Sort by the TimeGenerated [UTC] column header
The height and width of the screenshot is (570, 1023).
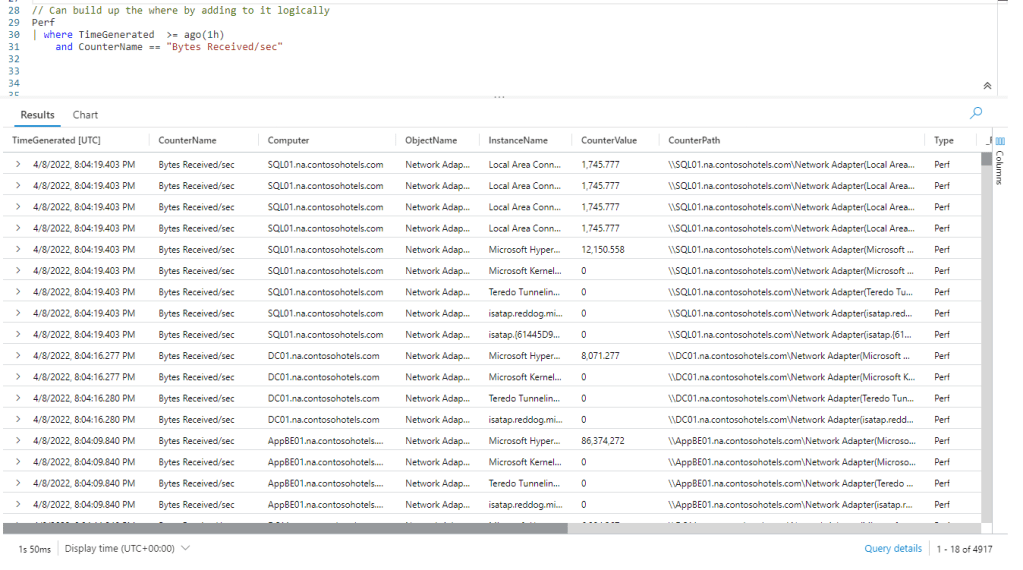pyautogui.click(x=57, y=141)
